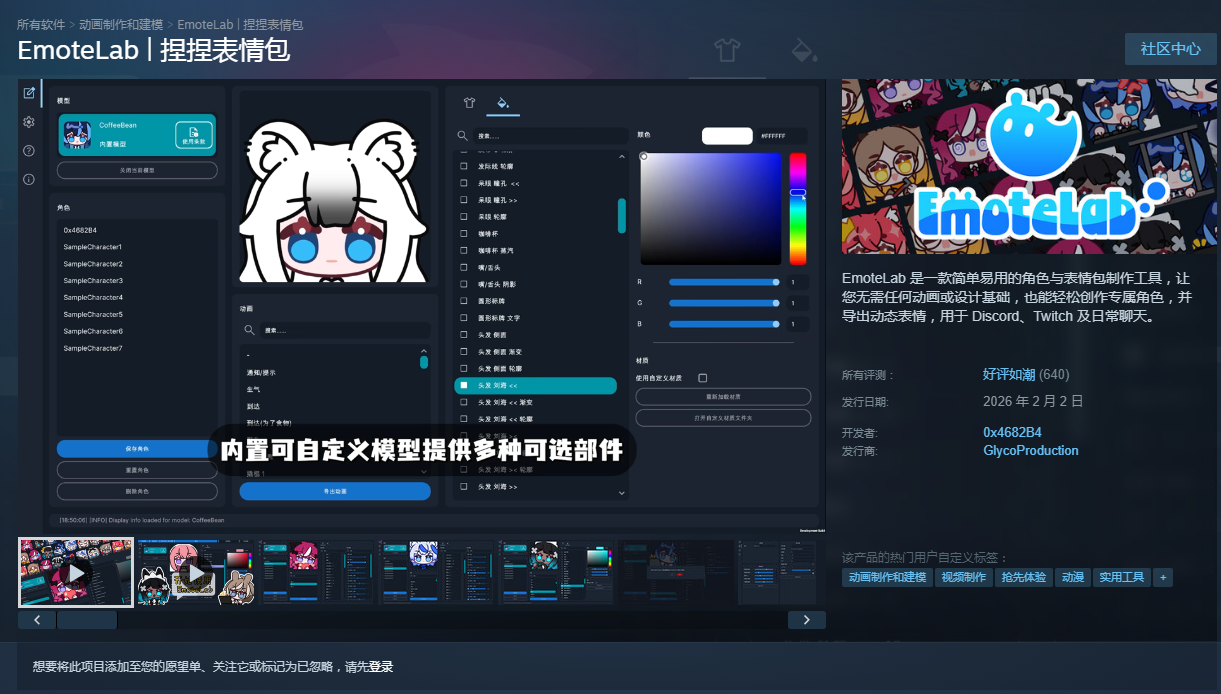
Task: Click the R channel slider
Action: tap(724, 282)
